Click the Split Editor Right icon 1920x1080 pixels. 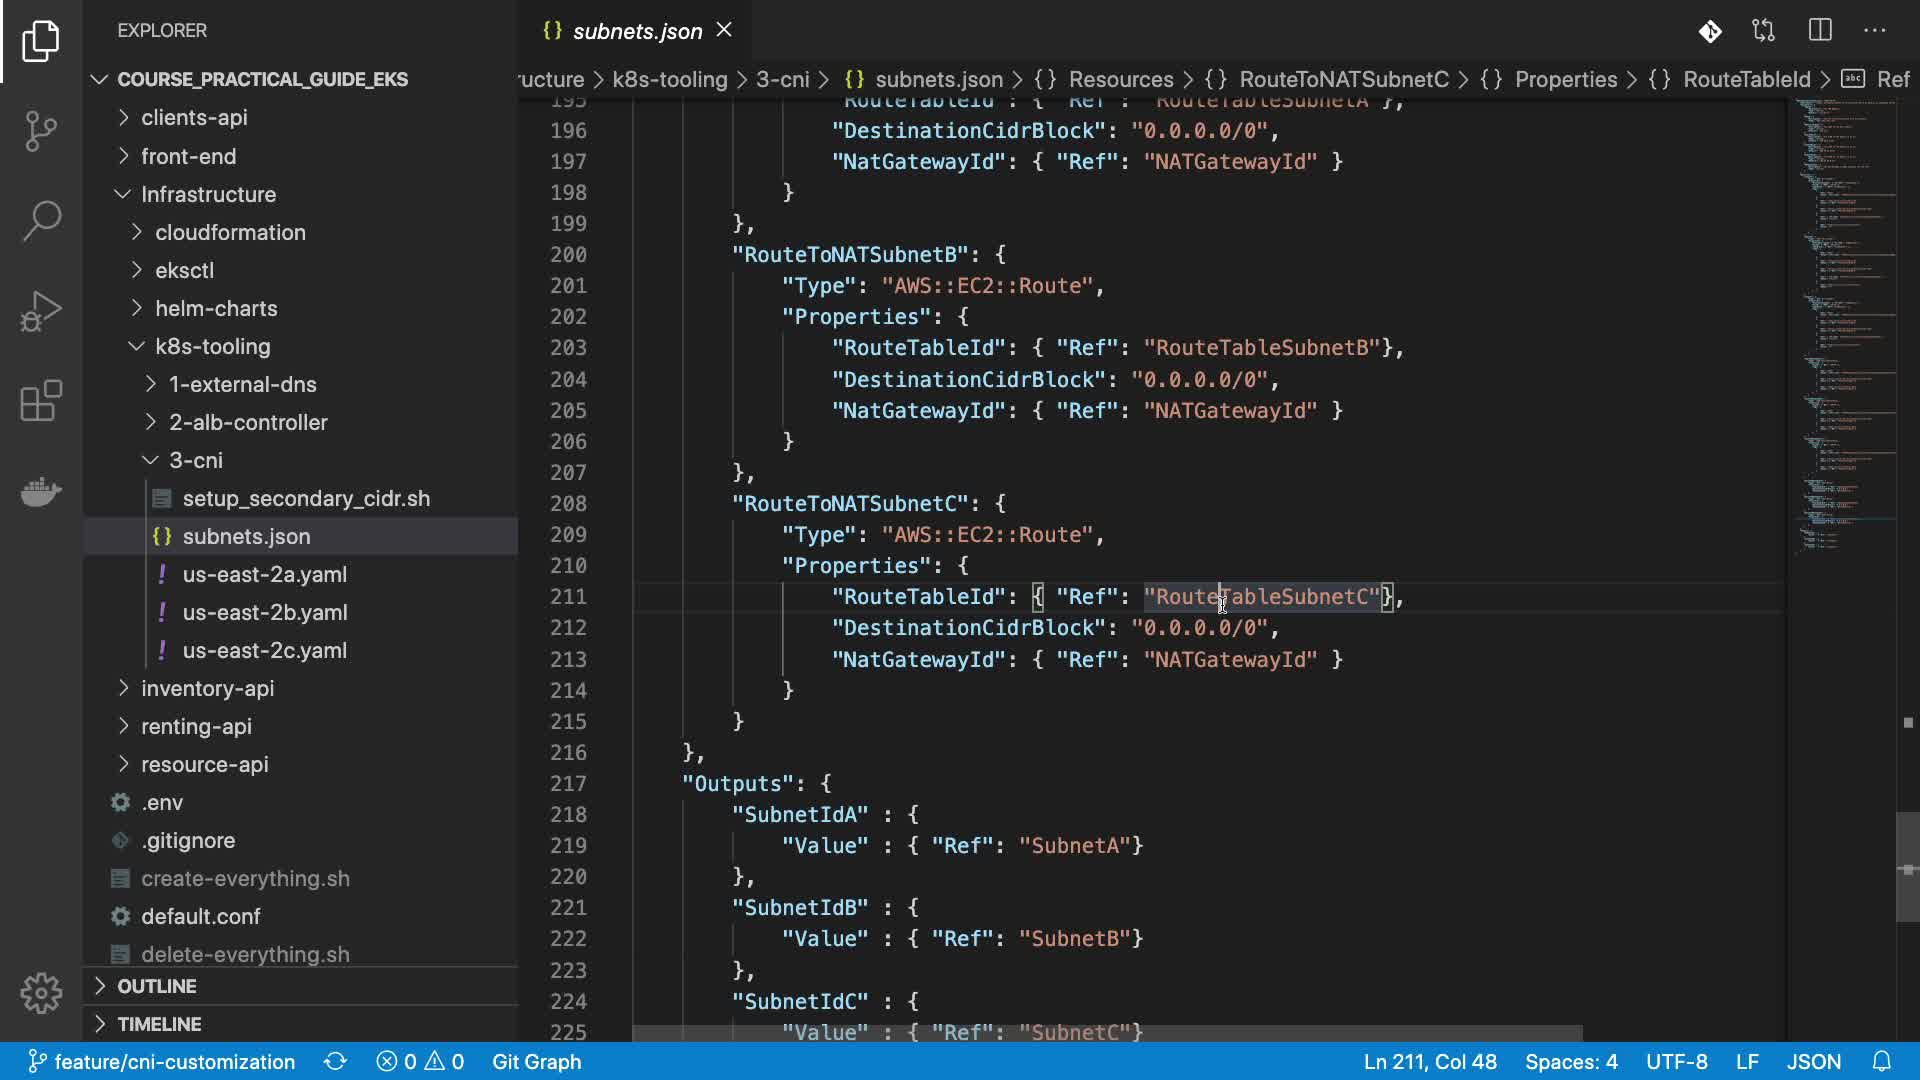(x=1820, y=31)
